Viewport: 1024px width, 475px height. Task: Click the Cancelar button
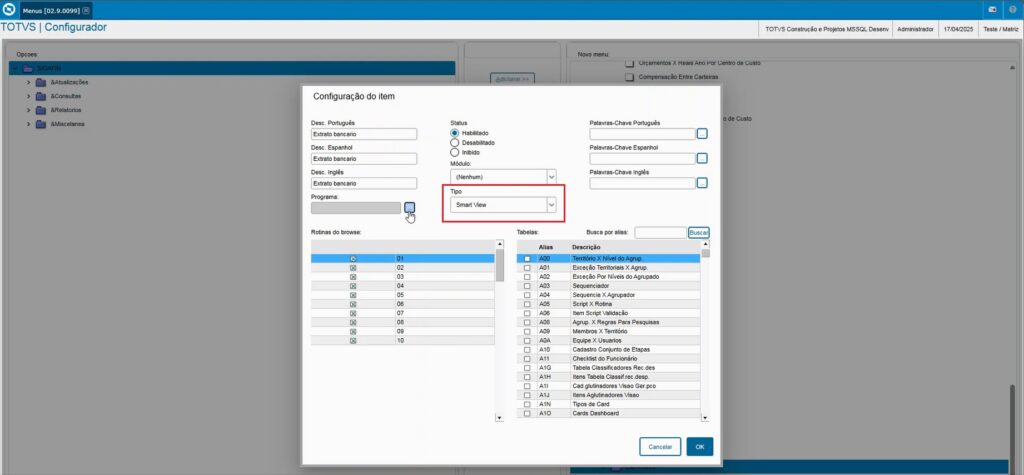tap(660, 447)
